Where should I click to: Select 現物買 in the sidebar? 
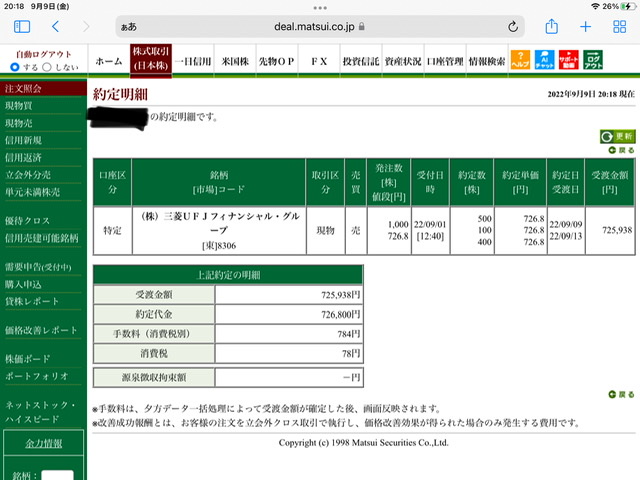[19, 106]
